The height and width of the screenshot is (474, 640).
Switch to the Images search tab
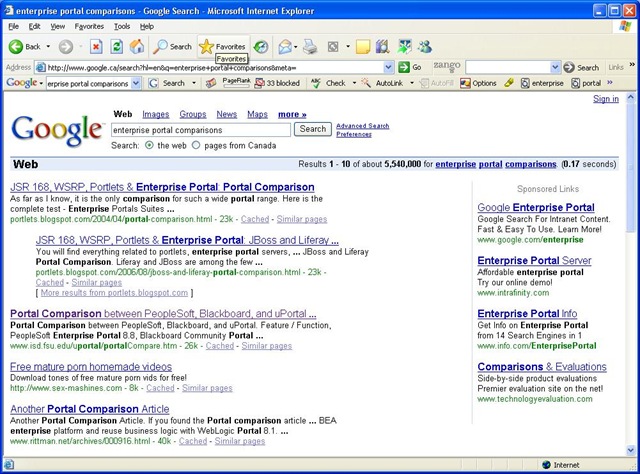(x=156, y=114)
